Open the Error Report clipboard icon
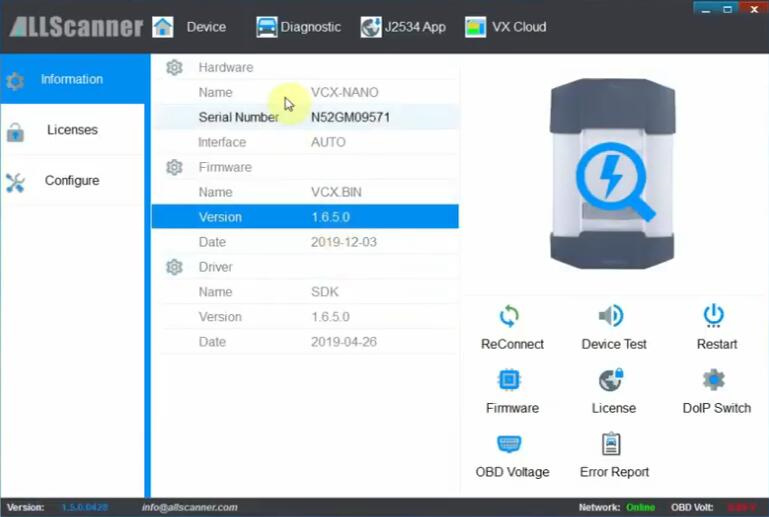Screen dimensions: 769x517 (x=611, y=443)
